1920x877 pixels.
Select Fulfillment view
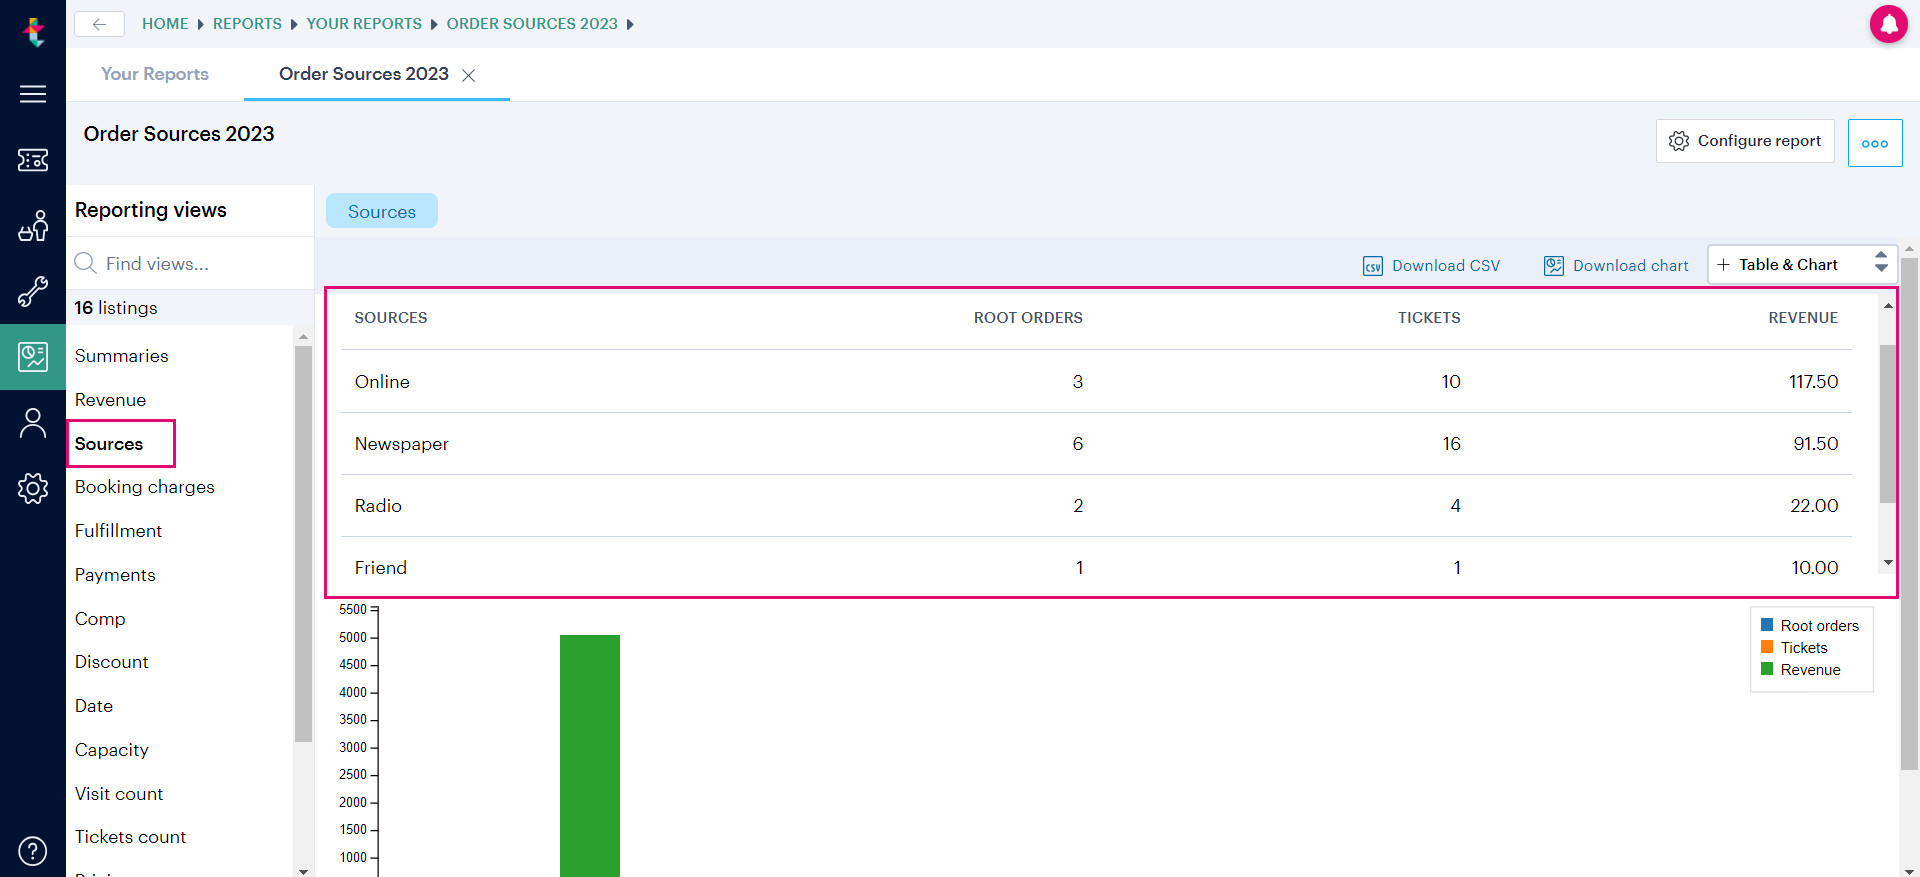pos(119,531)
